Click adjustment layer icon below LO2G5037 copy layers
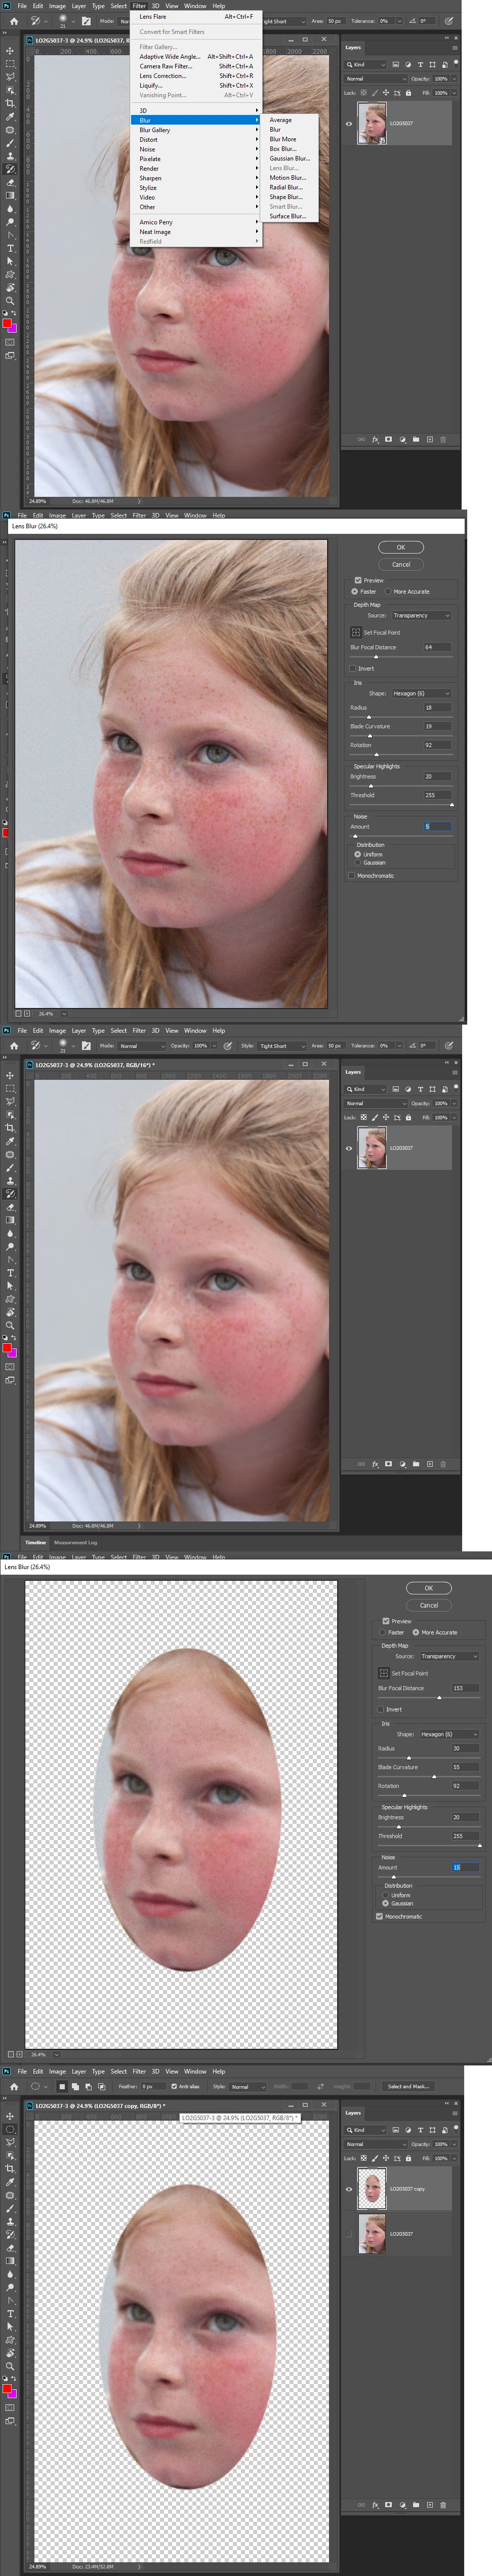The height and width of the screenshot is (2576, 492). (x=402, y=2505)
